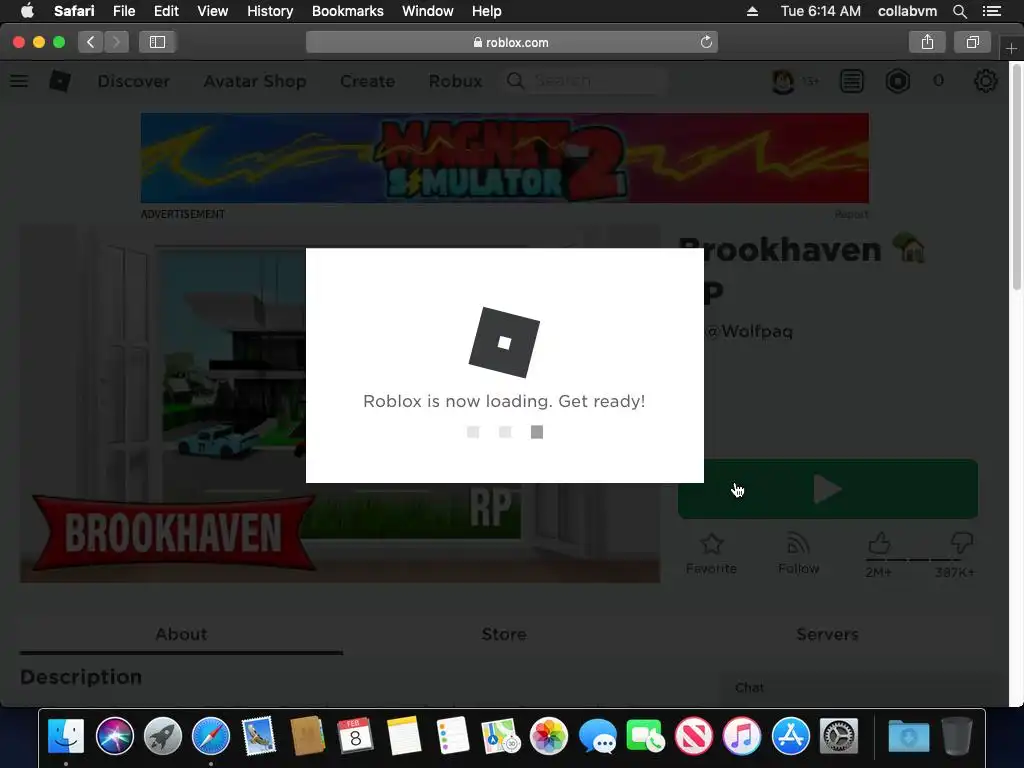Click the Magnet Simulator 2 advertisement banner
The width and height of the screenshot is (1024, 768).
504,157
